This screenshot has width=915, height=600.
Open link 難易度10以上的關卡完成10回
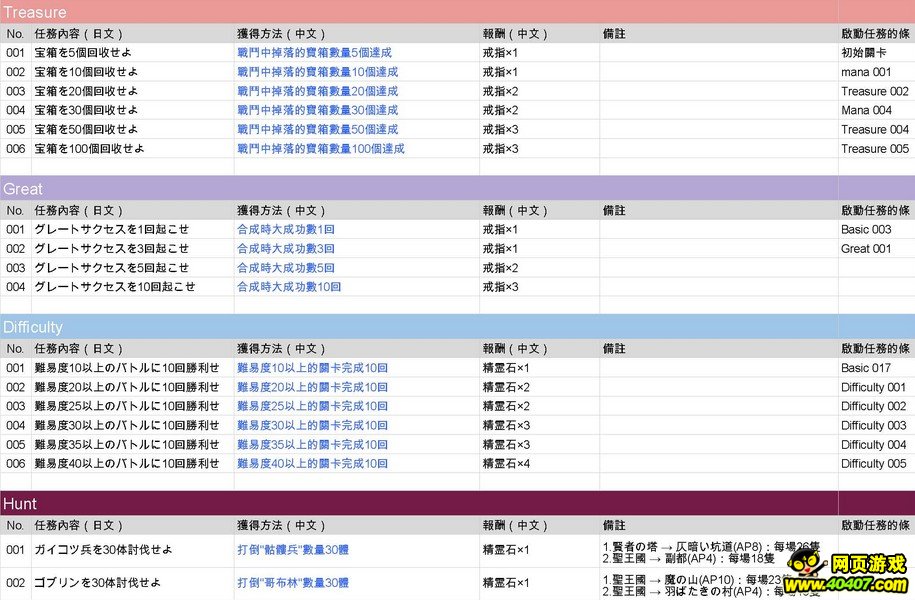(x=312, y=368)
